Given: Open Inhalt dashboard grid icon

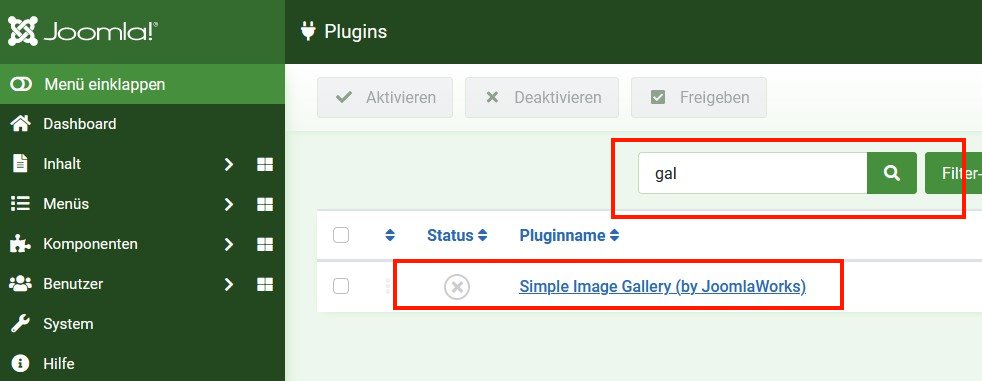Looking at the screenshot, I should pos(265,164).
